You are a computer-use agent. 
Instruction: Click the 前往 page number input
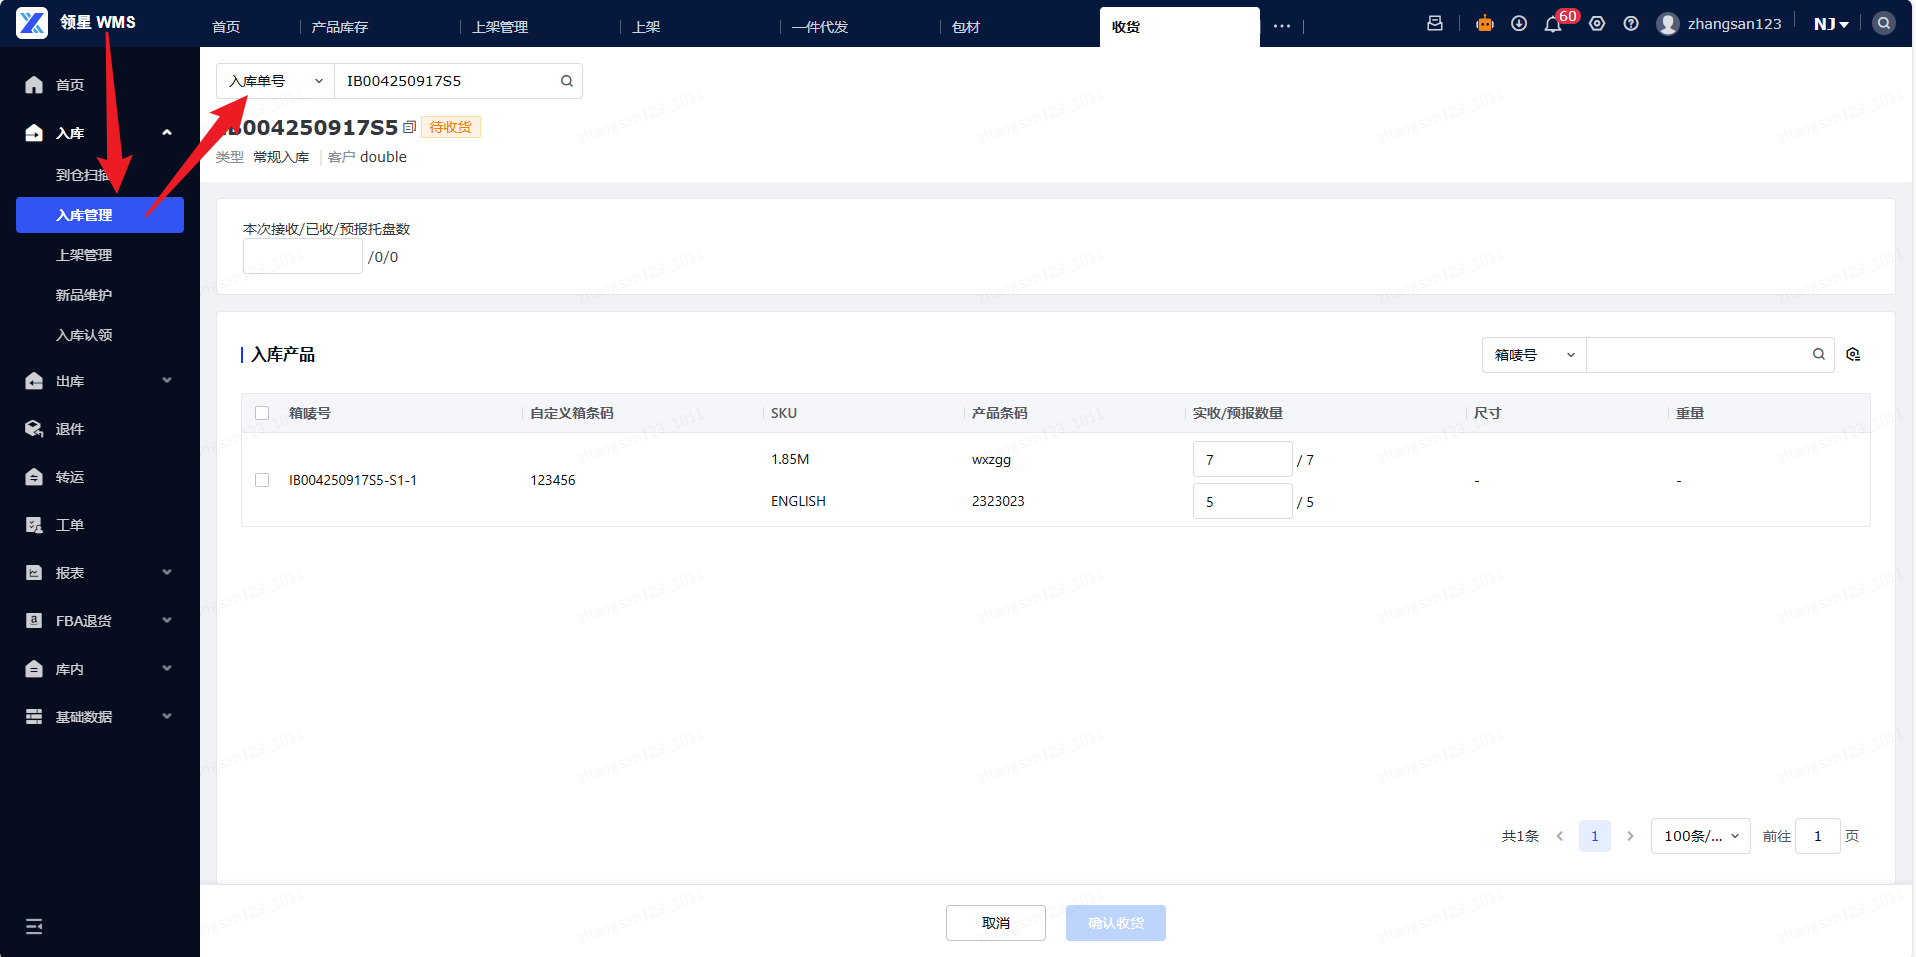(1818, 836)
